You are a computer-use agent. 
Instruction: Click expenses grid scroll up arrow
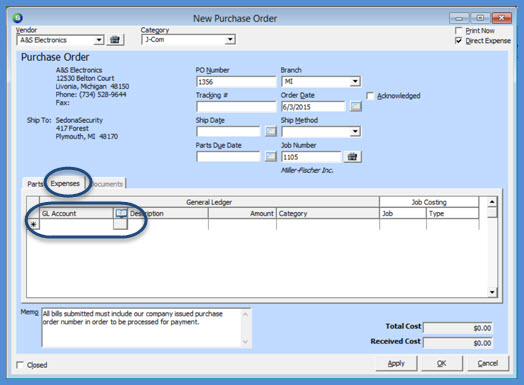pyautogui.click(x=492, y=202)
